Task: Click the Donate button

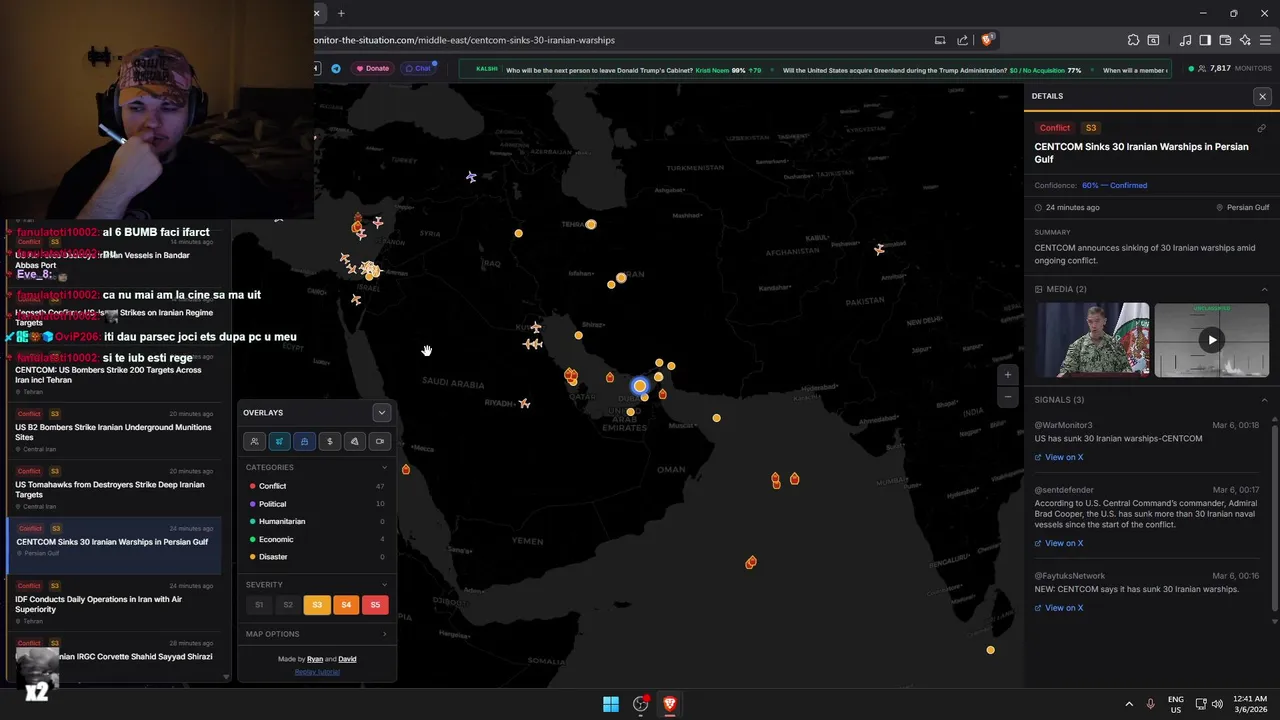Action: pos(373,68)
